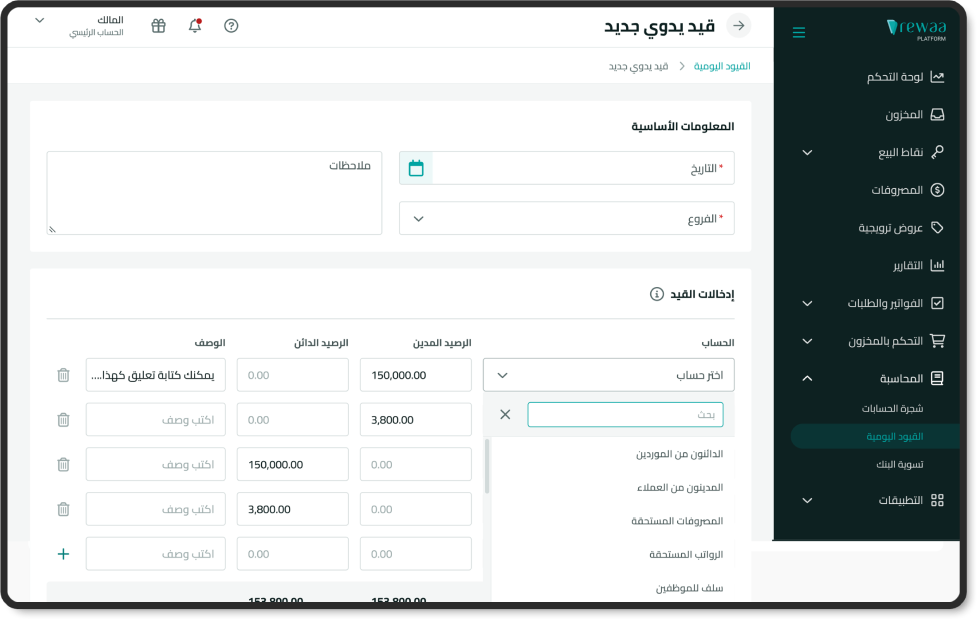Open شجرة الحسابات submenu item
This screenshot has height=619, width=977.
click(892, 409)
